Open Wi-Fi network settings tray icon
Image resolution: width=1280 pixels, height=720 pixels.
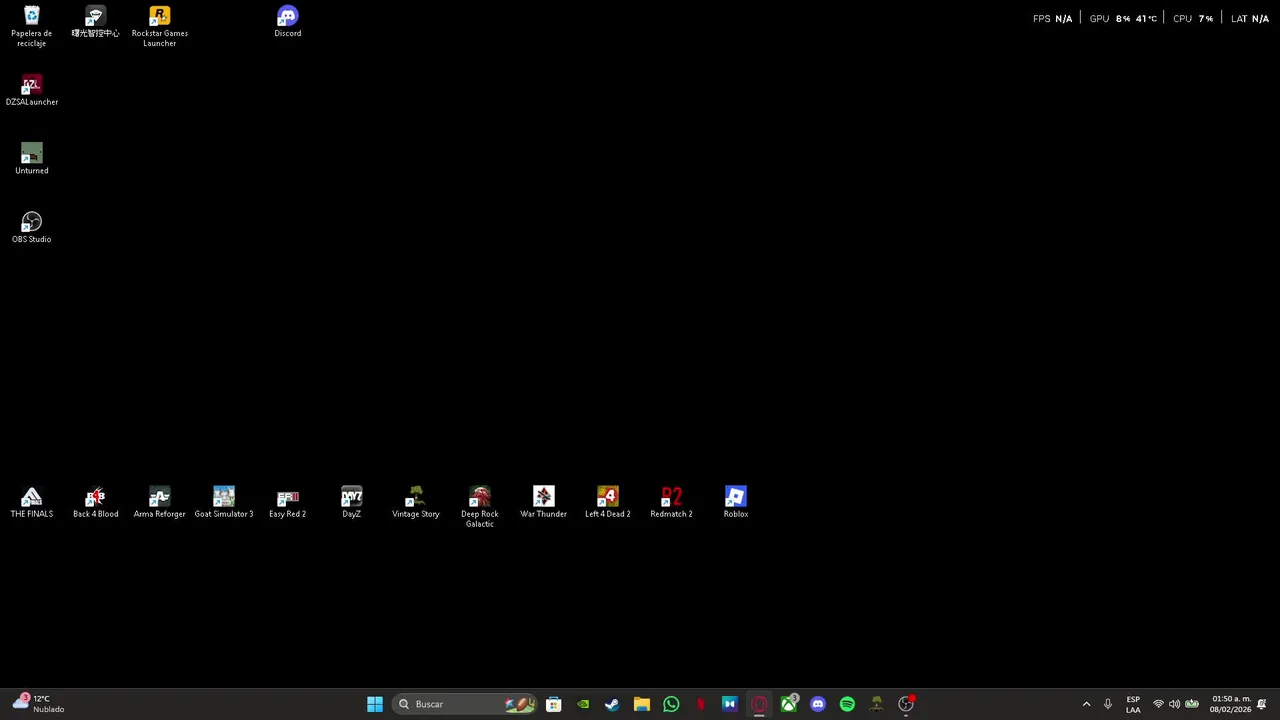tap(1158, 704)
